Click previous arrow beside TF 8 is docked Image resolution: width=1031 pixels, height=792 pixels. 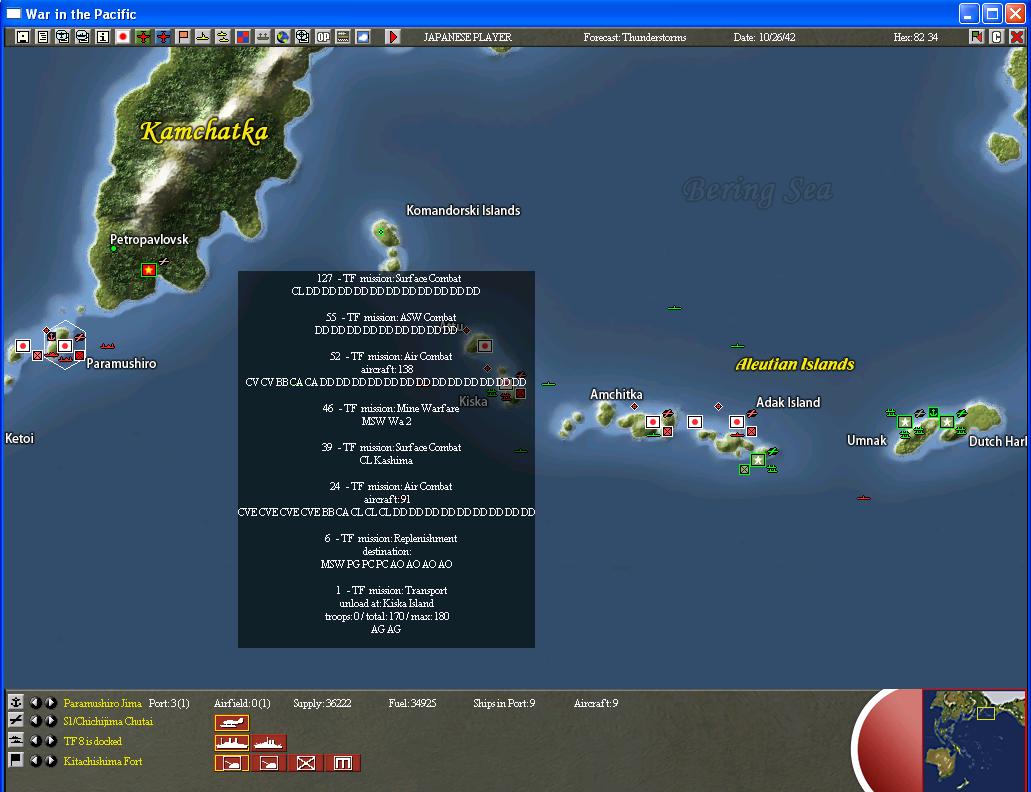click(36, 741)
